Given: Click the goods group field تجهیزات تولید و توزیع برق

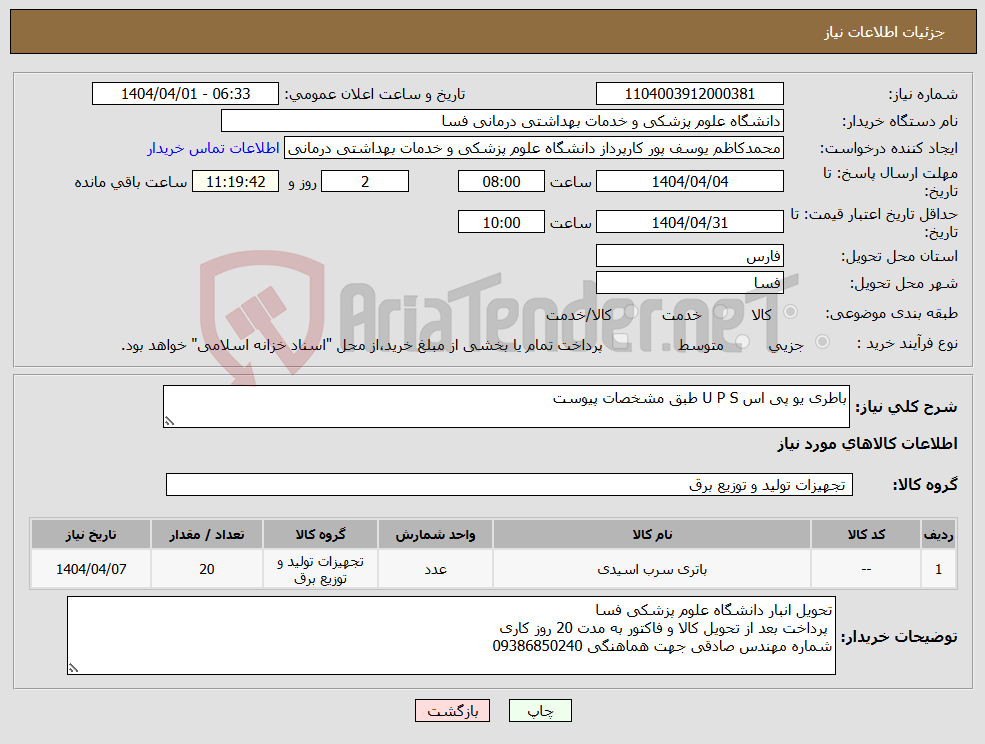Looking at the screenshot, I should tap(509, 484).
